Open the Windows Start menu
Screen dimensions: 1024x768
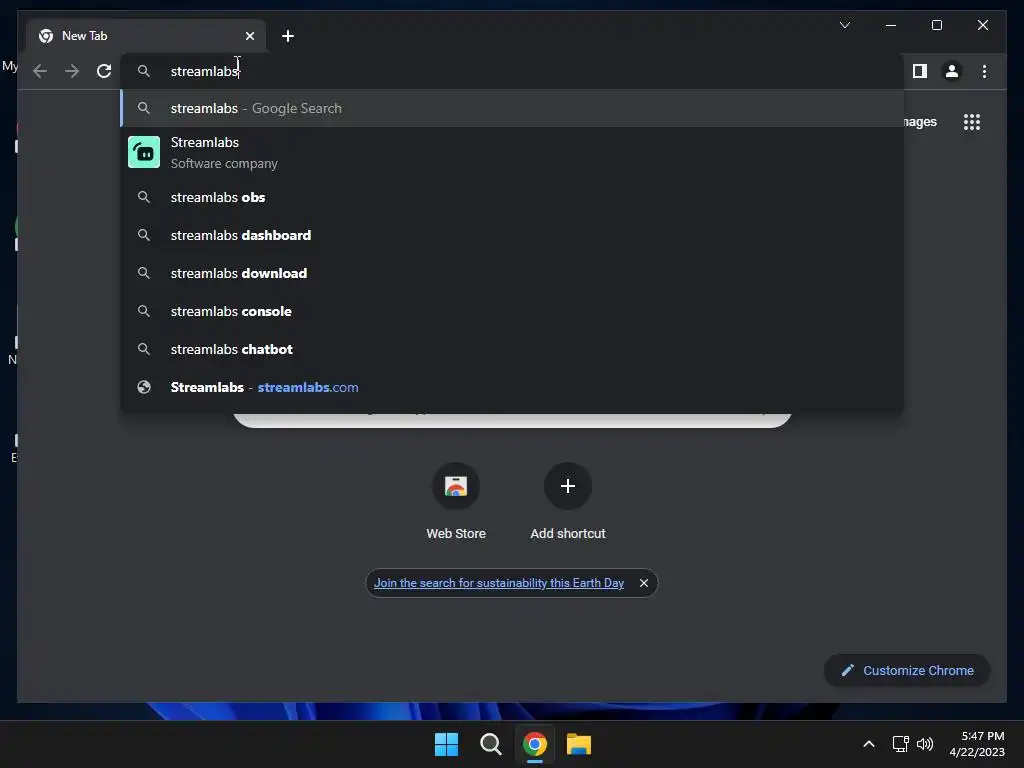click(447, 744)
